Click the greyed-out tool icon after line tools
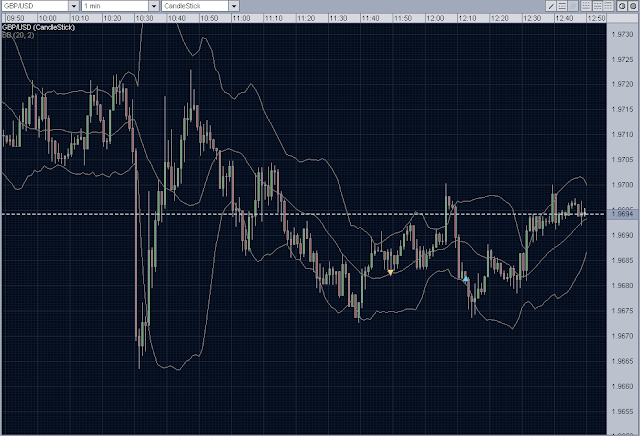Image resolution: width=640 pixels, height=436 pixels. pos(573,6)
